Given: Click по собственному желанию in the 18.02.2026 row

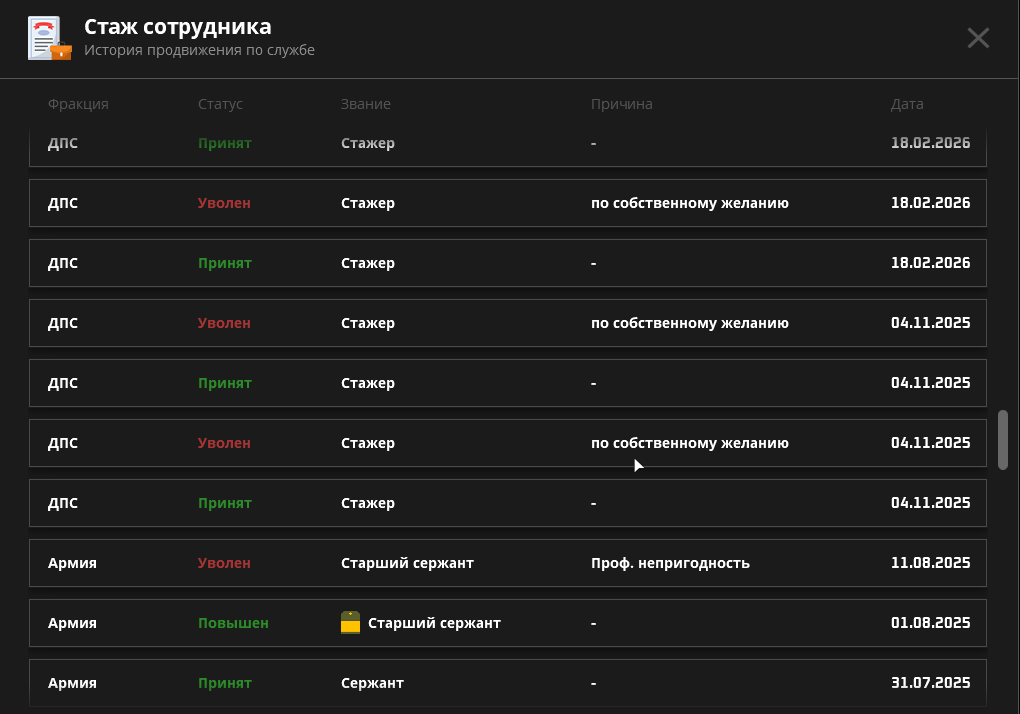Looking at the screenshot, I should (x=690, y=203).
